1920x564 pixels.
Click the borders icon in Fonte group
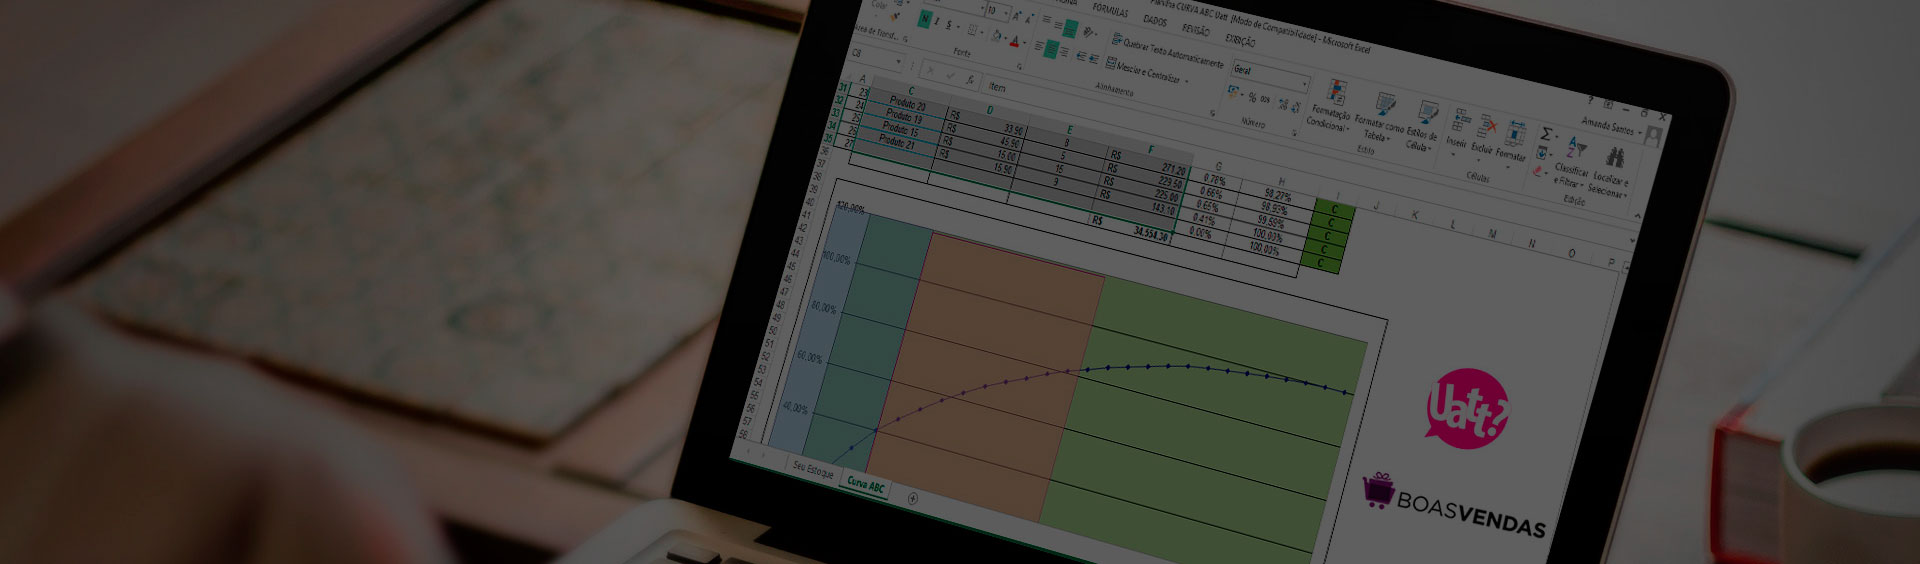coord(971,30)
